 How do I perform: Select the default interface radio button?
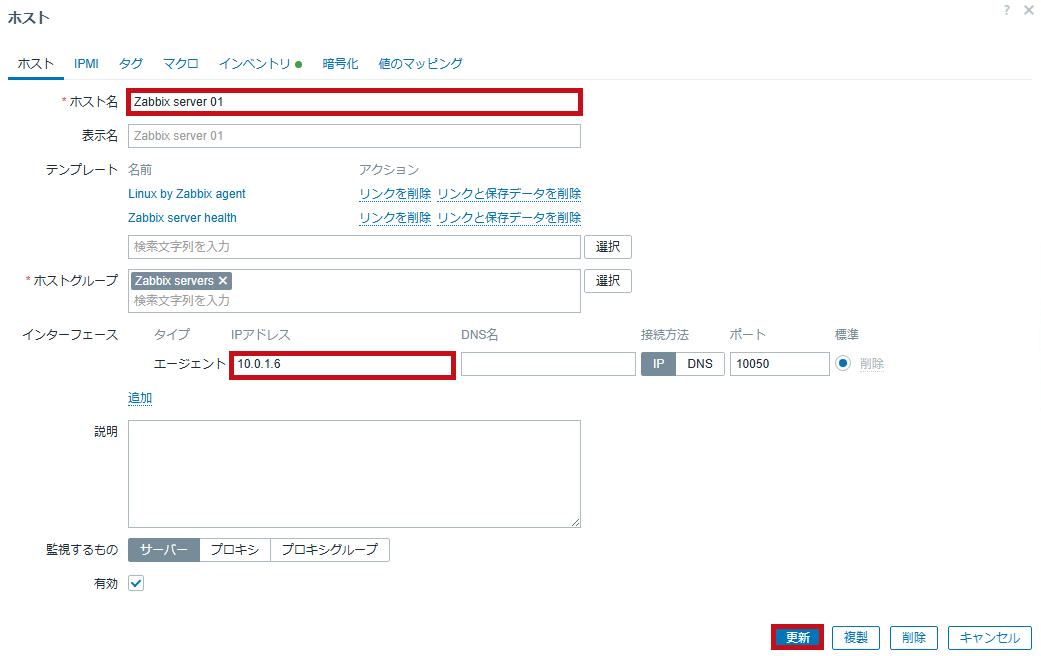[842, 363]
